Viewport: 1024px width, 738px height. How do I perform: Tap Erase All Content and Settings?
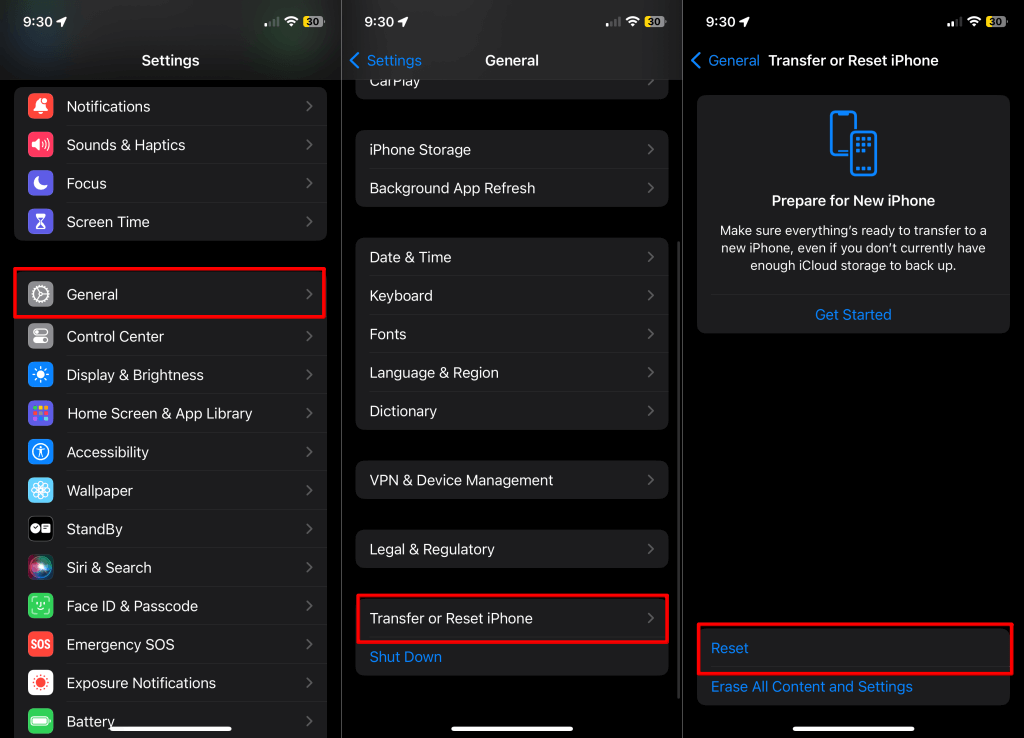tap(812, 687)
